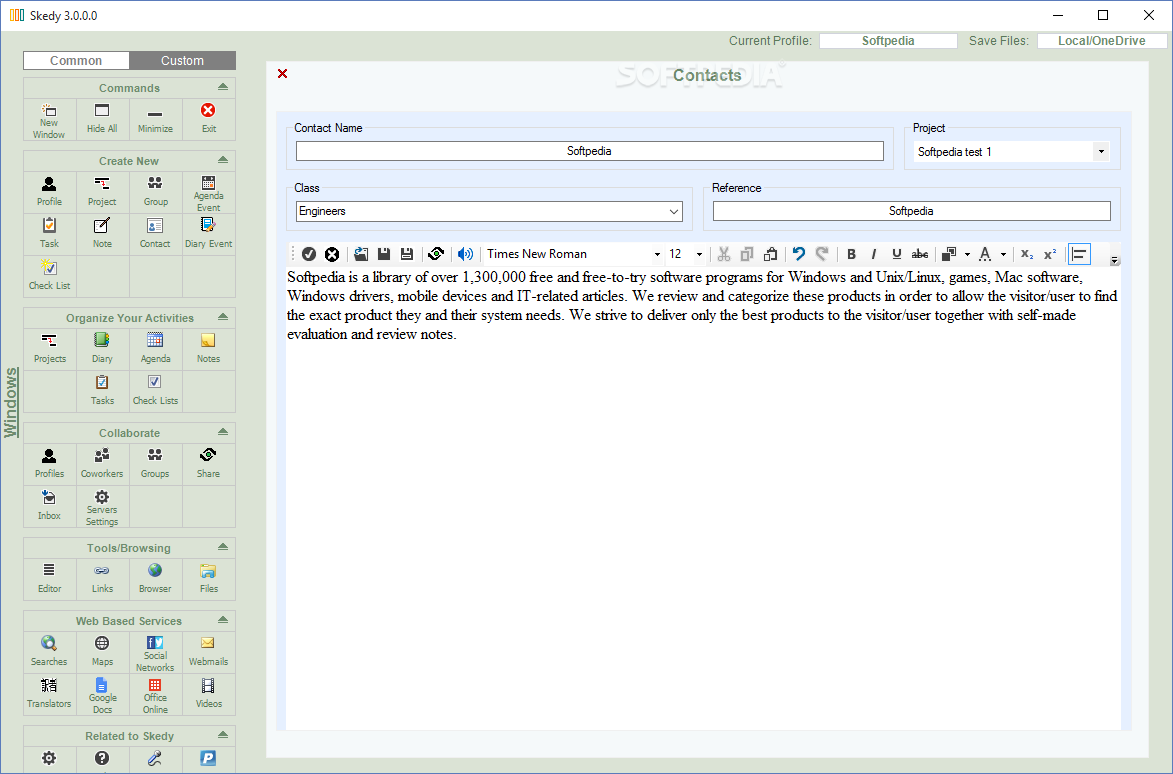Open the font color dropdown arrow

(x=1003, y=254)
